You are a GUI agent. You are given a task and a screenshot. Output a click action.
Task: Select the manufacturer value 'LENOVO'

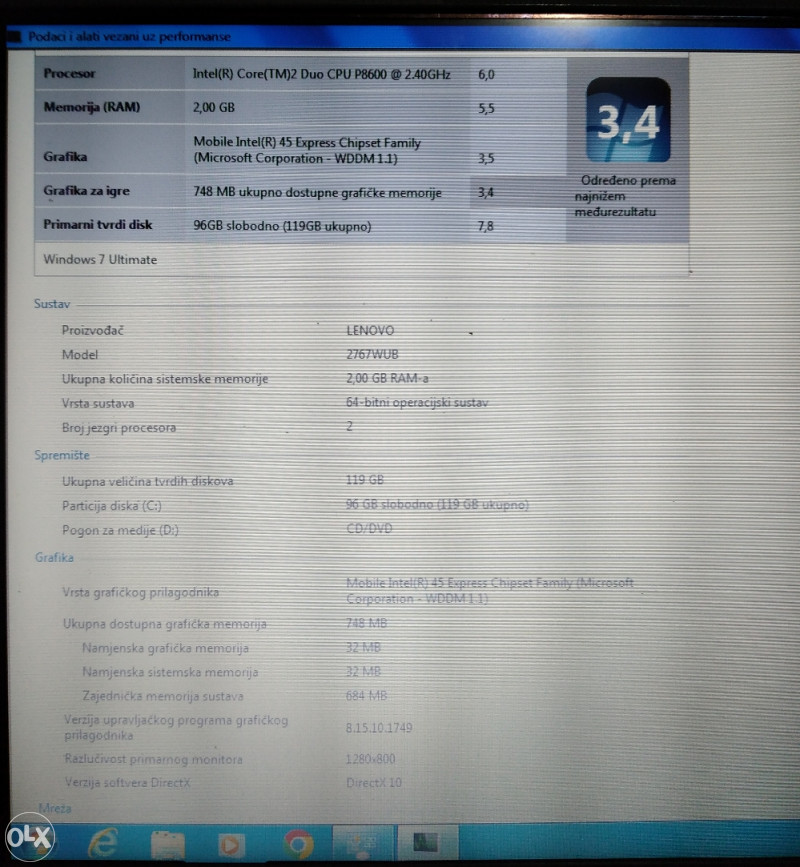pos(370,330)
